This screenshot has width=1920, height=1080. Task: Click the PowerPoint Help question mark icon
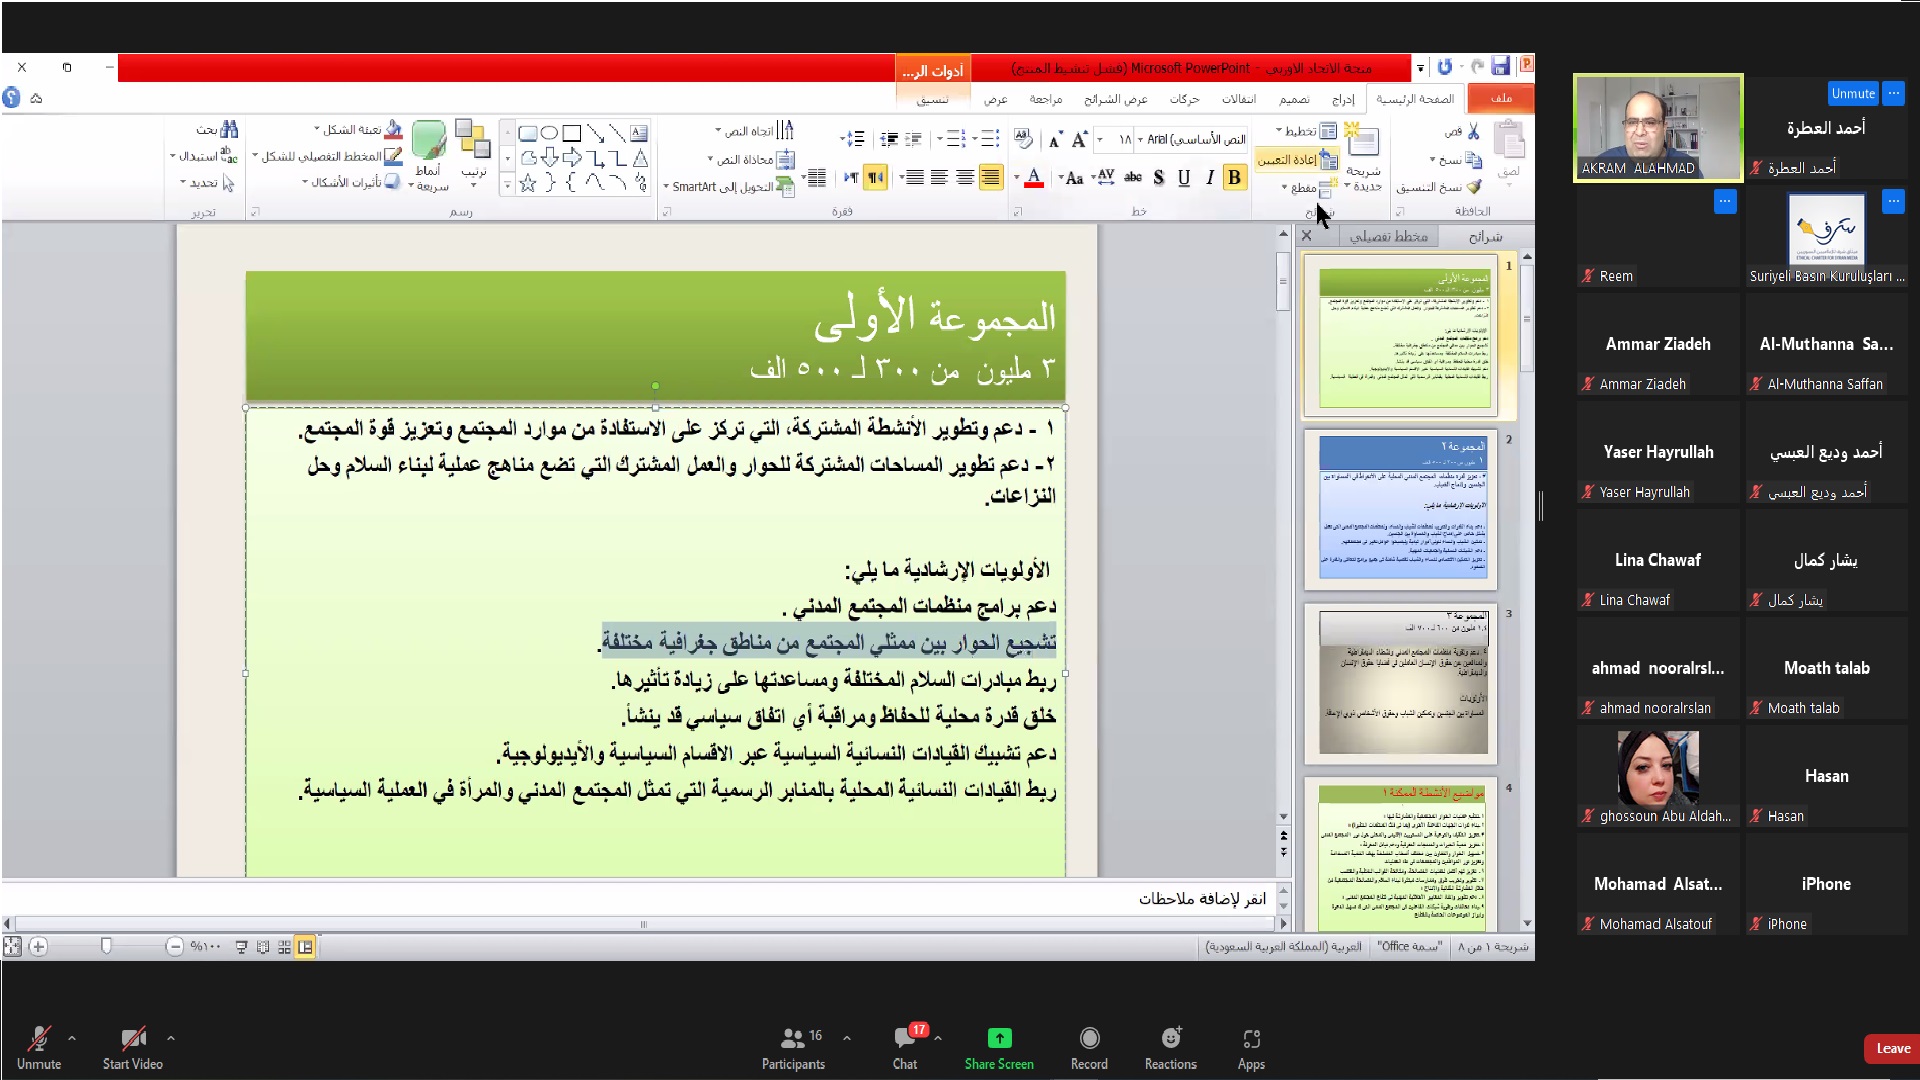tap(11, 98)
